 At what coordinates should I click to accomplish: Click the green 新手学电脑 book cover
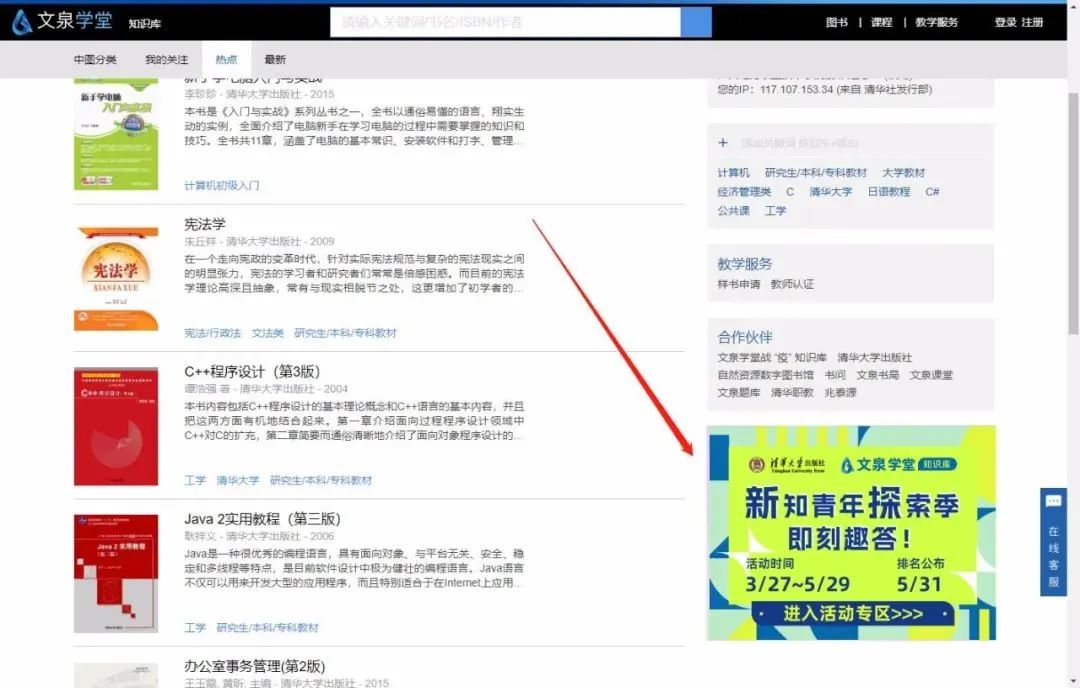[116, 135]
